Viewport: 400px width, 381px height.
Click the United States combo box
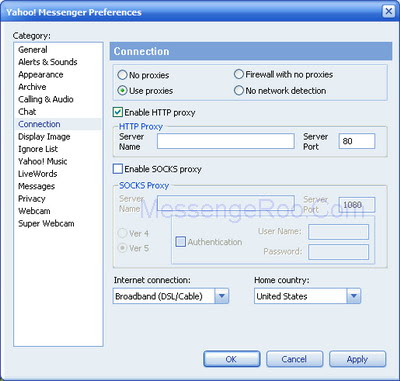[x=307, y=296]
